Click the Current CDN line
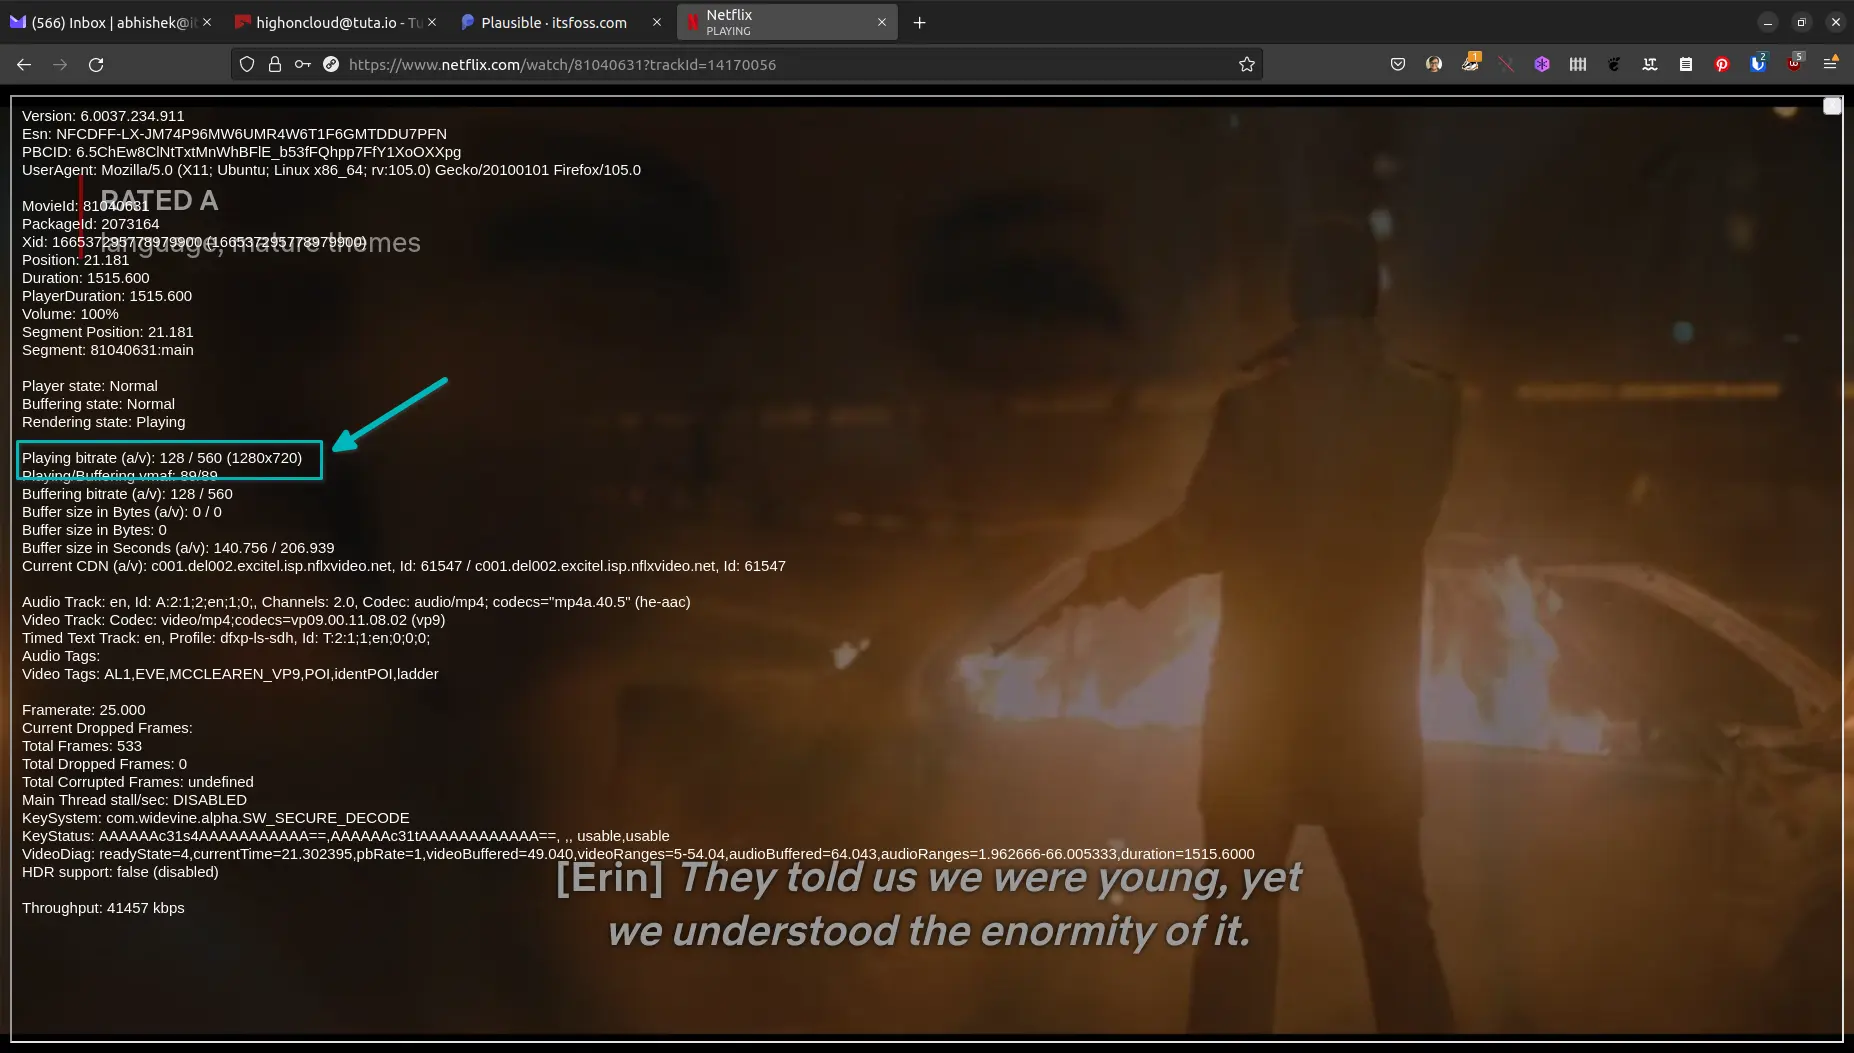Screen dimensions: 1854x1053 click(404, 566)
